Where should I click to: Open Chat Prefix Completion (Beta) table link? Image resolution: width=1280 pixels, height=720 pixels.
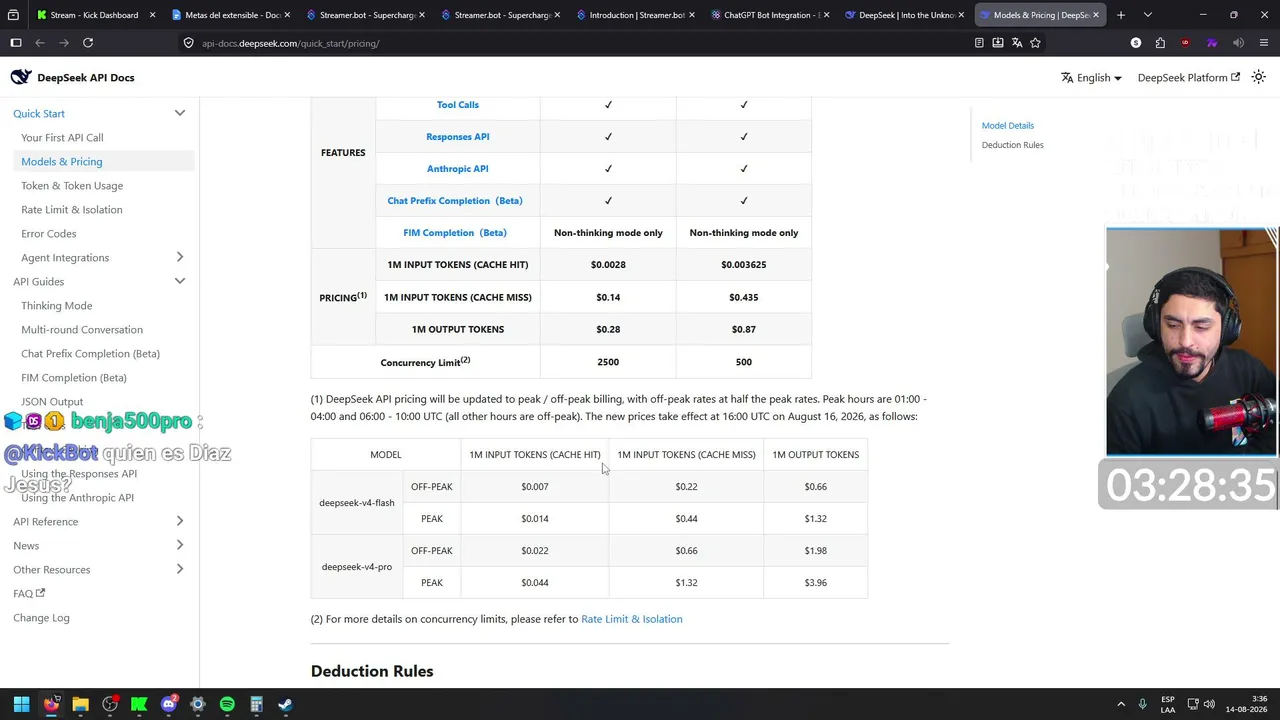[455, 200]
